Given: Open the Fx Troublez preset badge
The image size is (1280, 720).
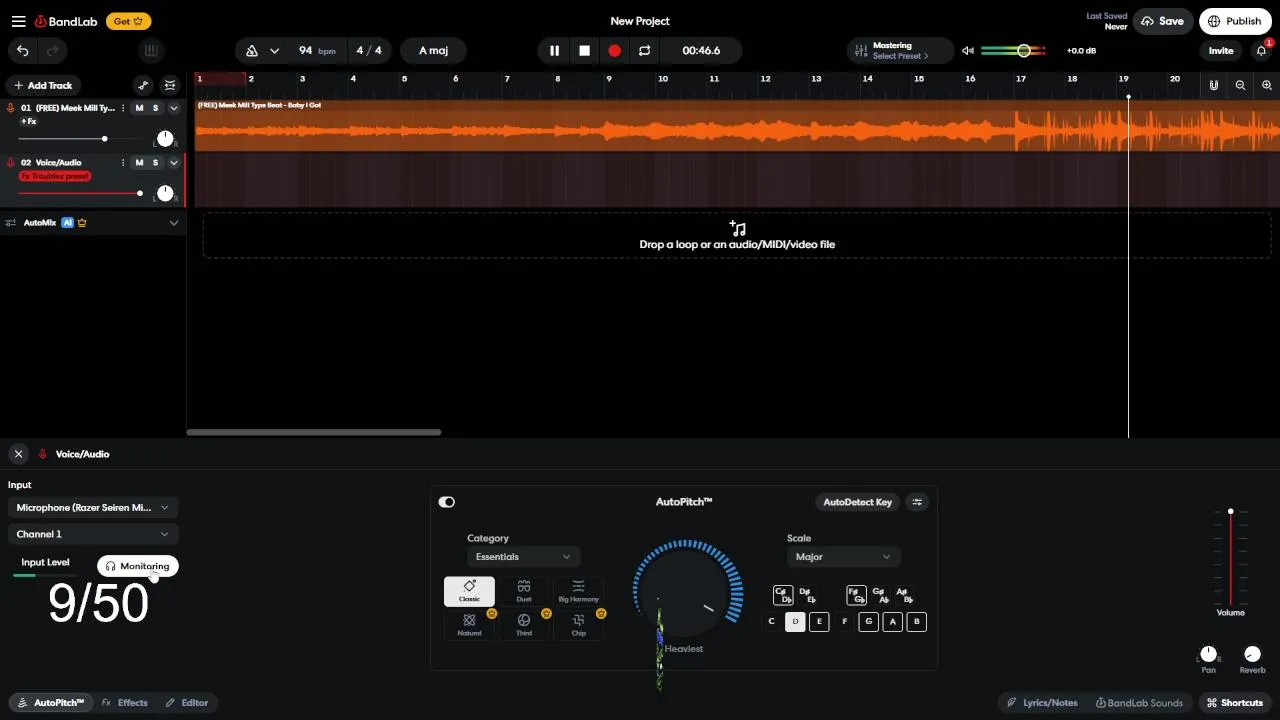Looking at the screenshot, I should pos(55,176).
